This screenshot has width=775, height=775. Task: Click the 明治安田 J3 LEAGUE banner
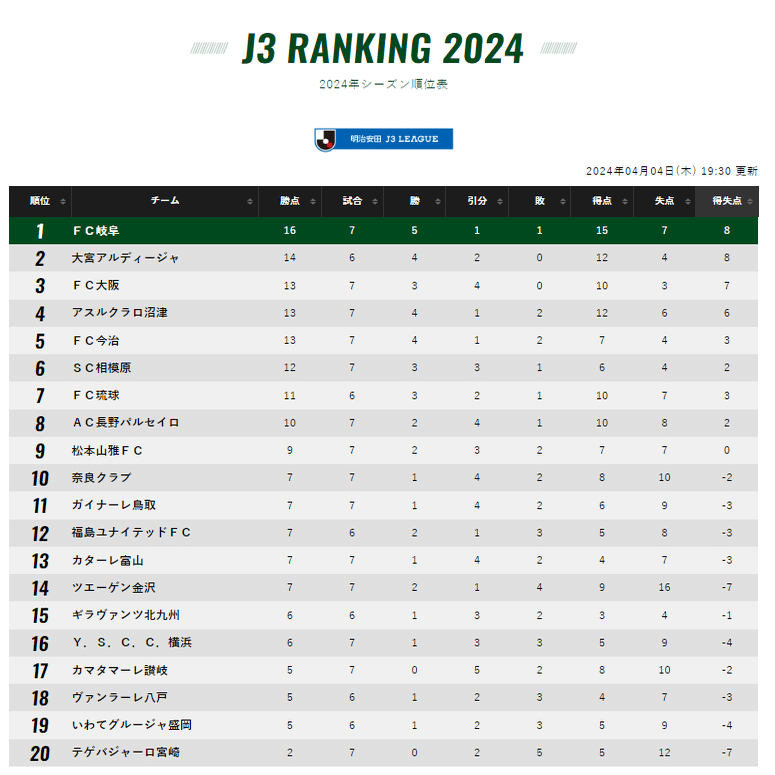coord(384,139)
